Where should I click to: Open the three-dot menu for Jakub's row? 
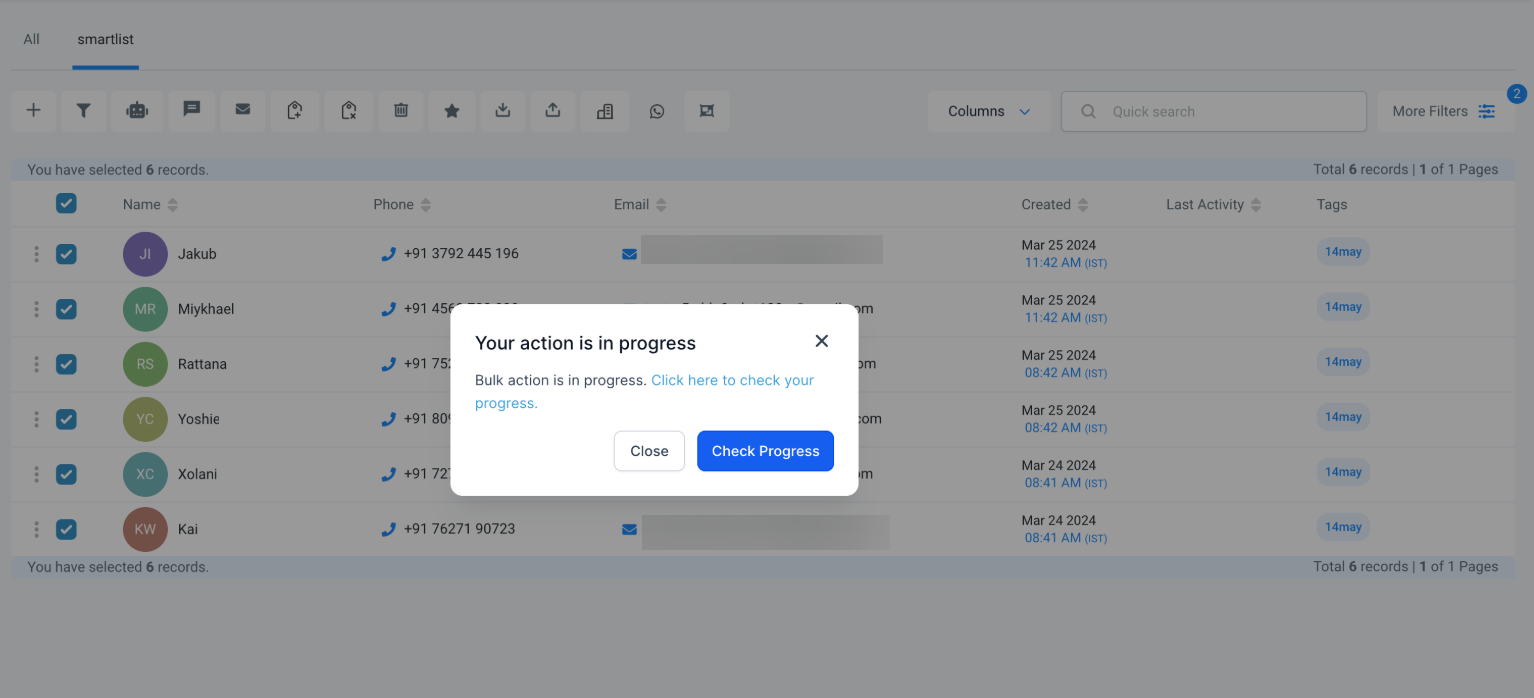(x=37, y=254)
